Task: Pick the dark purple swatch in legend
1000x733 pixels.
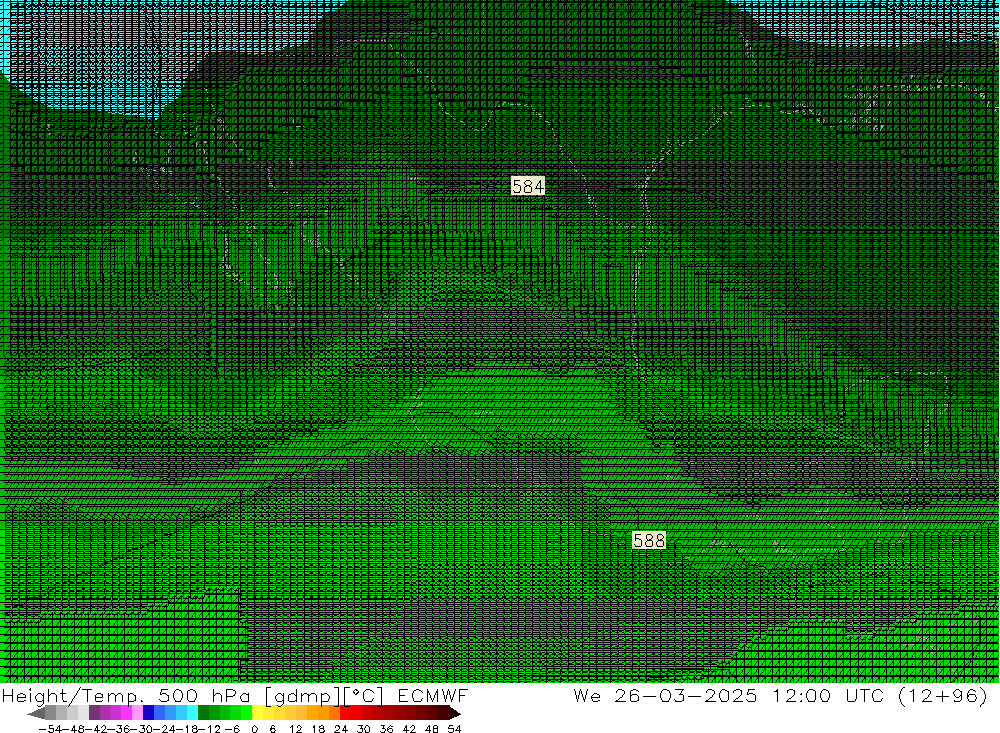Action: 94,713
